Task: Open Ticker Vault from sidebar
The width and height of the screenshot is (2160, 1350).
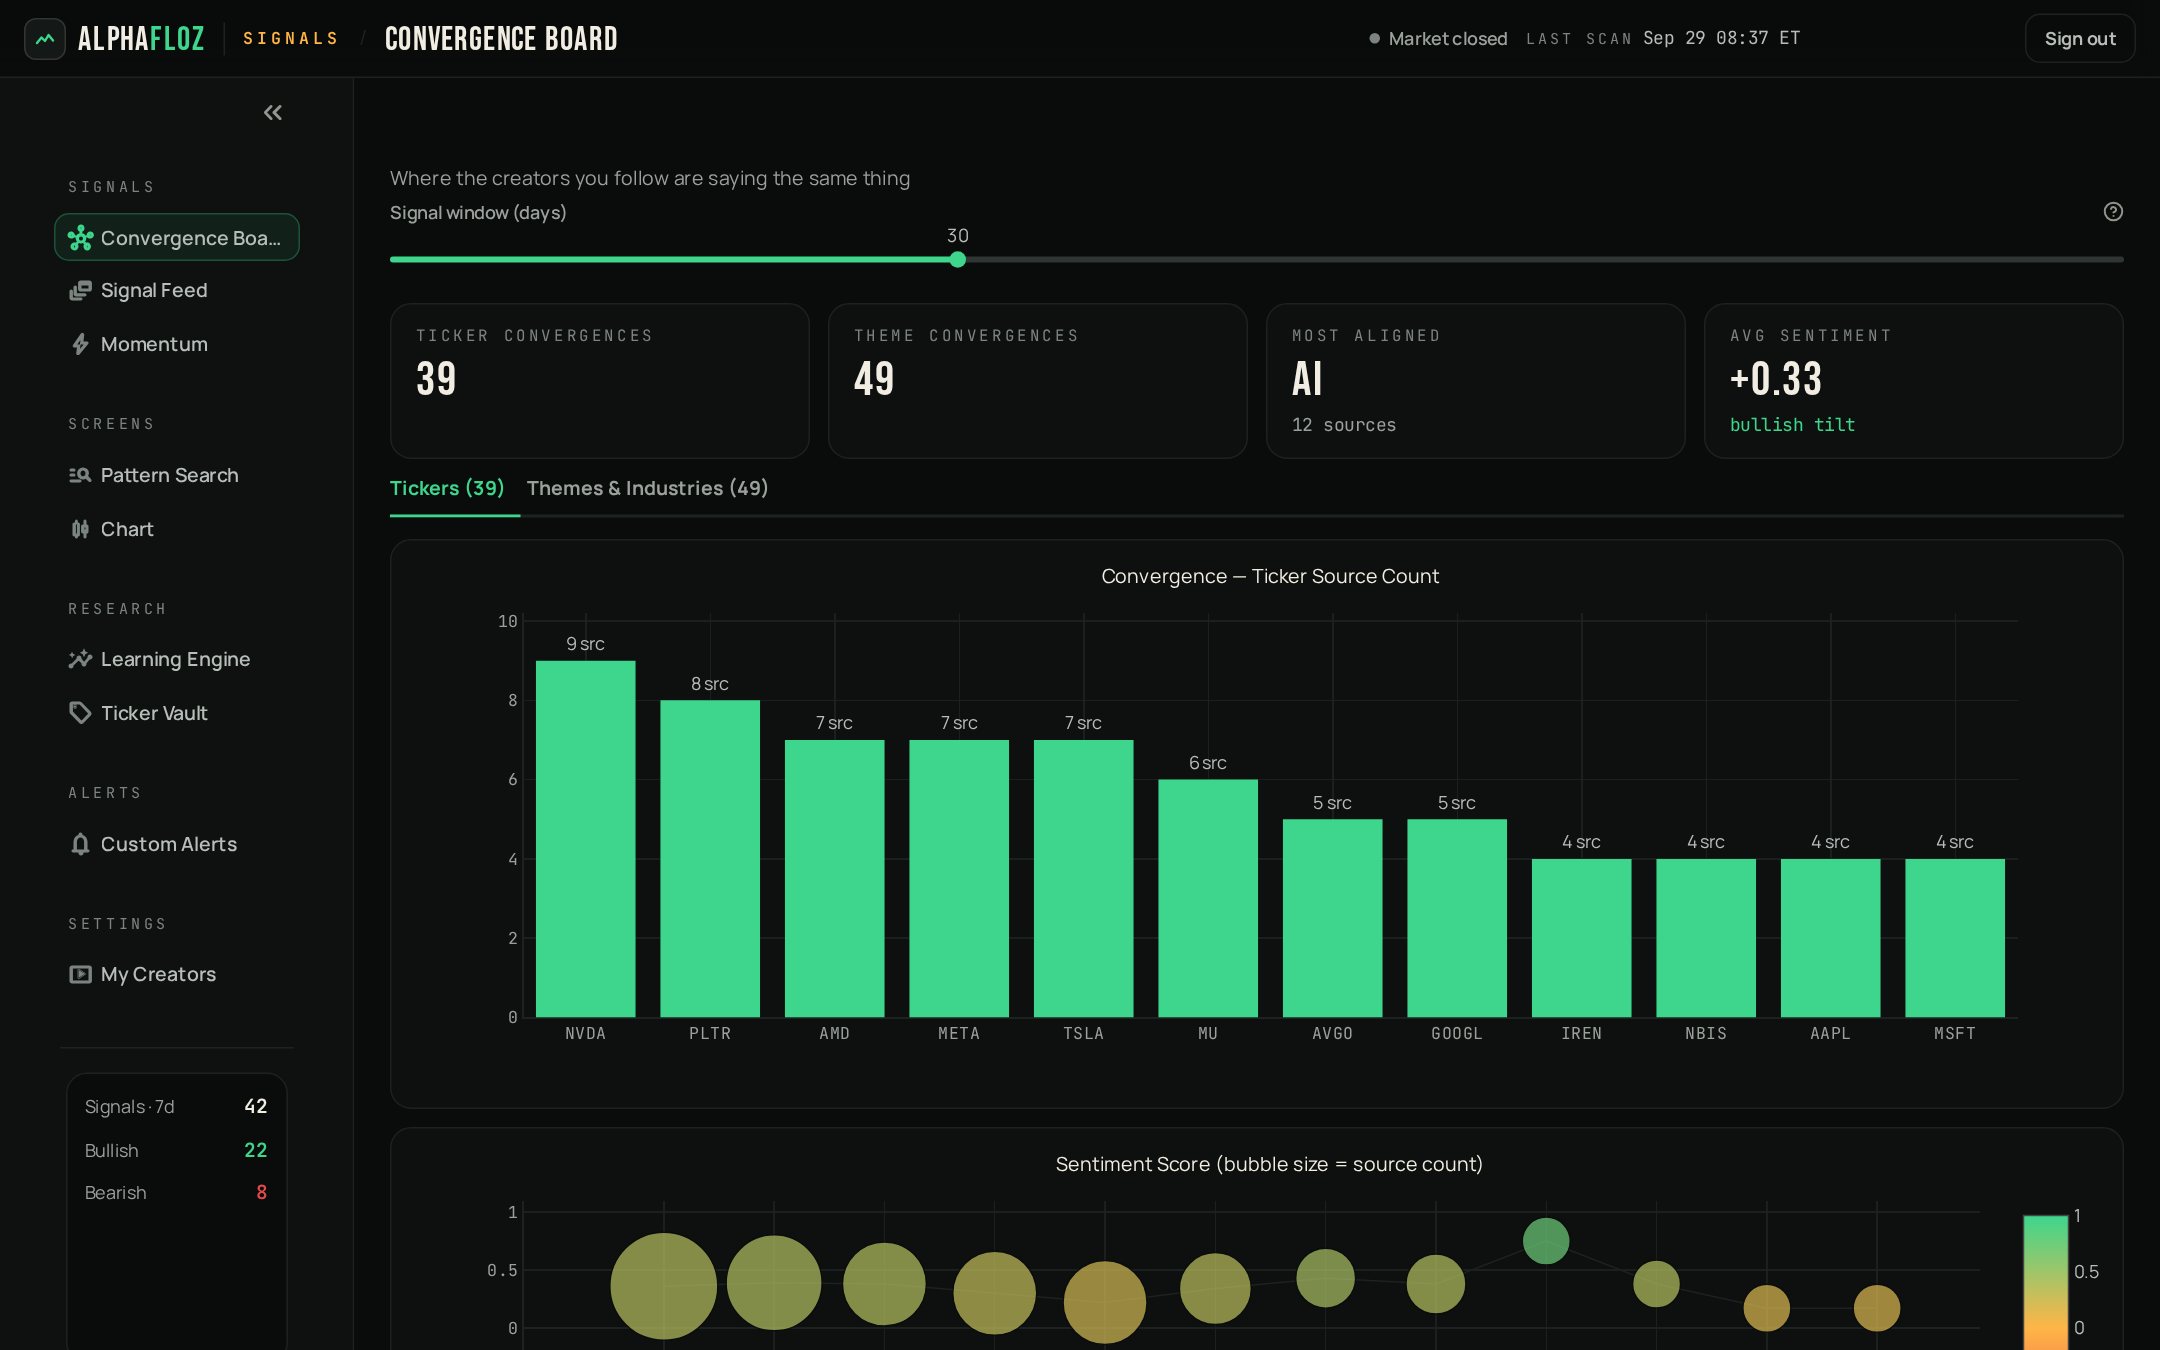Action: pos(177,713)
